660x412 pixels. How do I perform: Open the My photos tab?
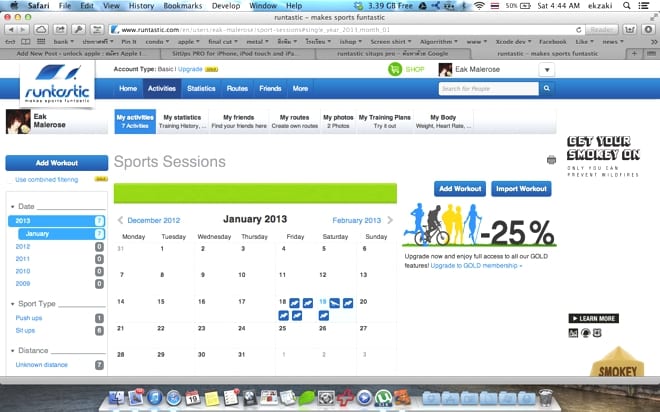[x=338, y=121]
